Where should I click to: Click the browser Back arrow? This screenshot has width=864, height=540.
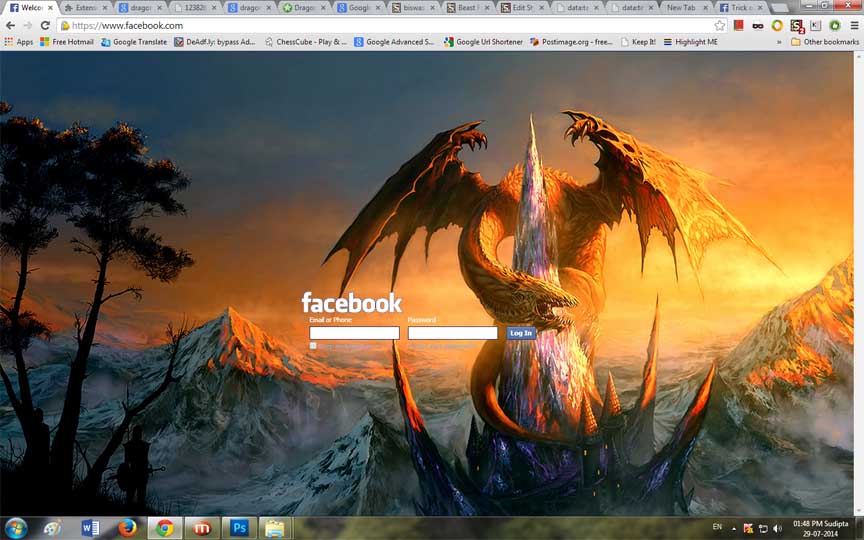coord(10,25)
